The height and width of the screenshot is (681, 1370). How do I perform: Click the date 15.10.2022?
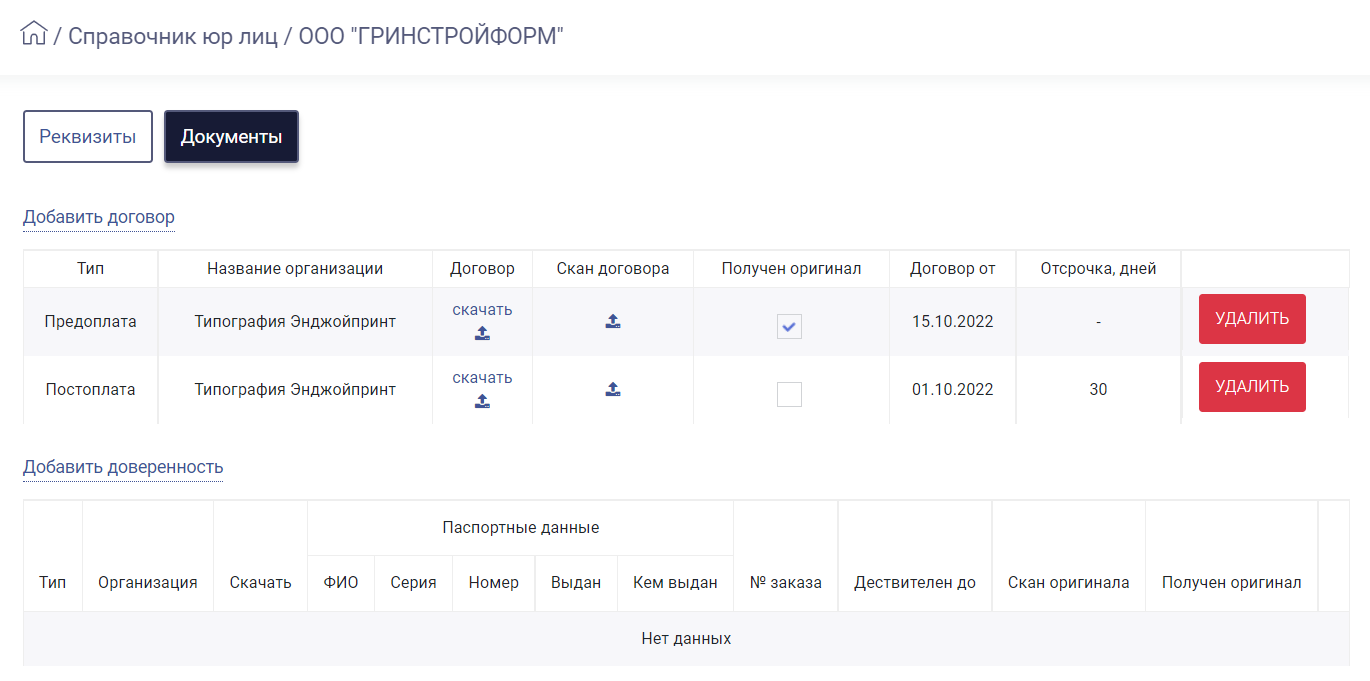[953, 322]
